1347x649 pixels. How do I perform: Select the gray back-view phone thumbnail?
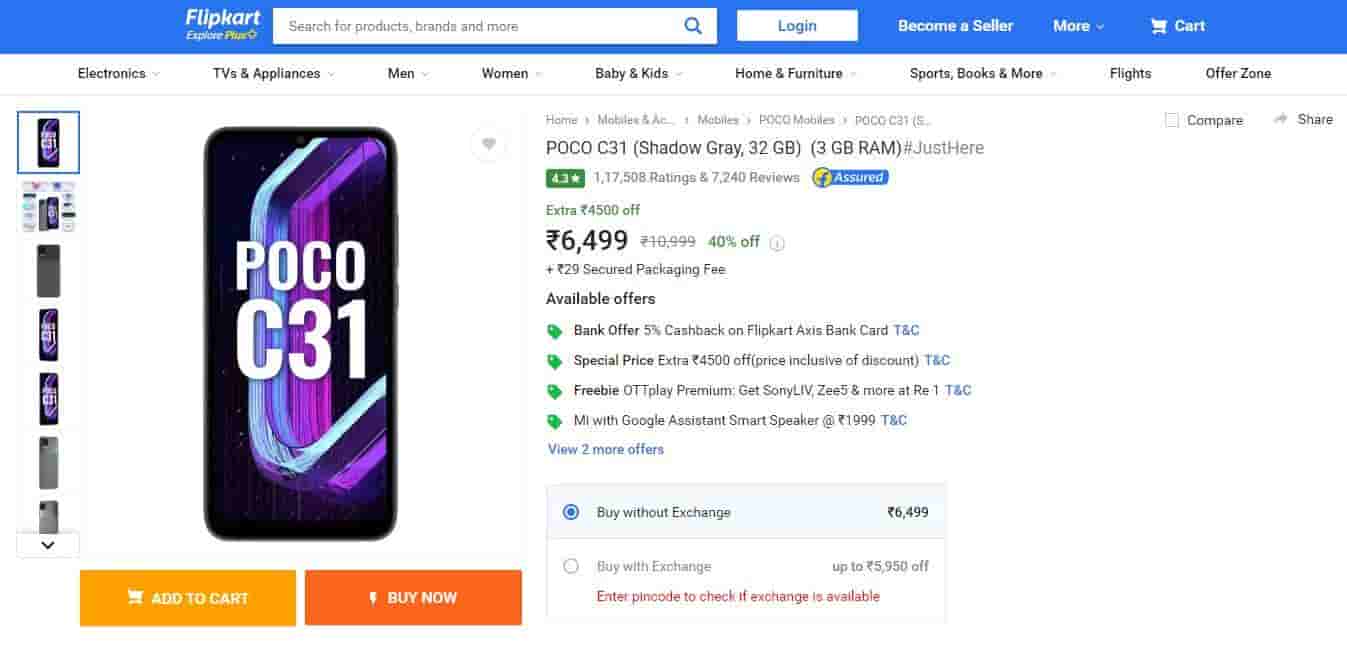pyautogui.click(x=48, y=271)
